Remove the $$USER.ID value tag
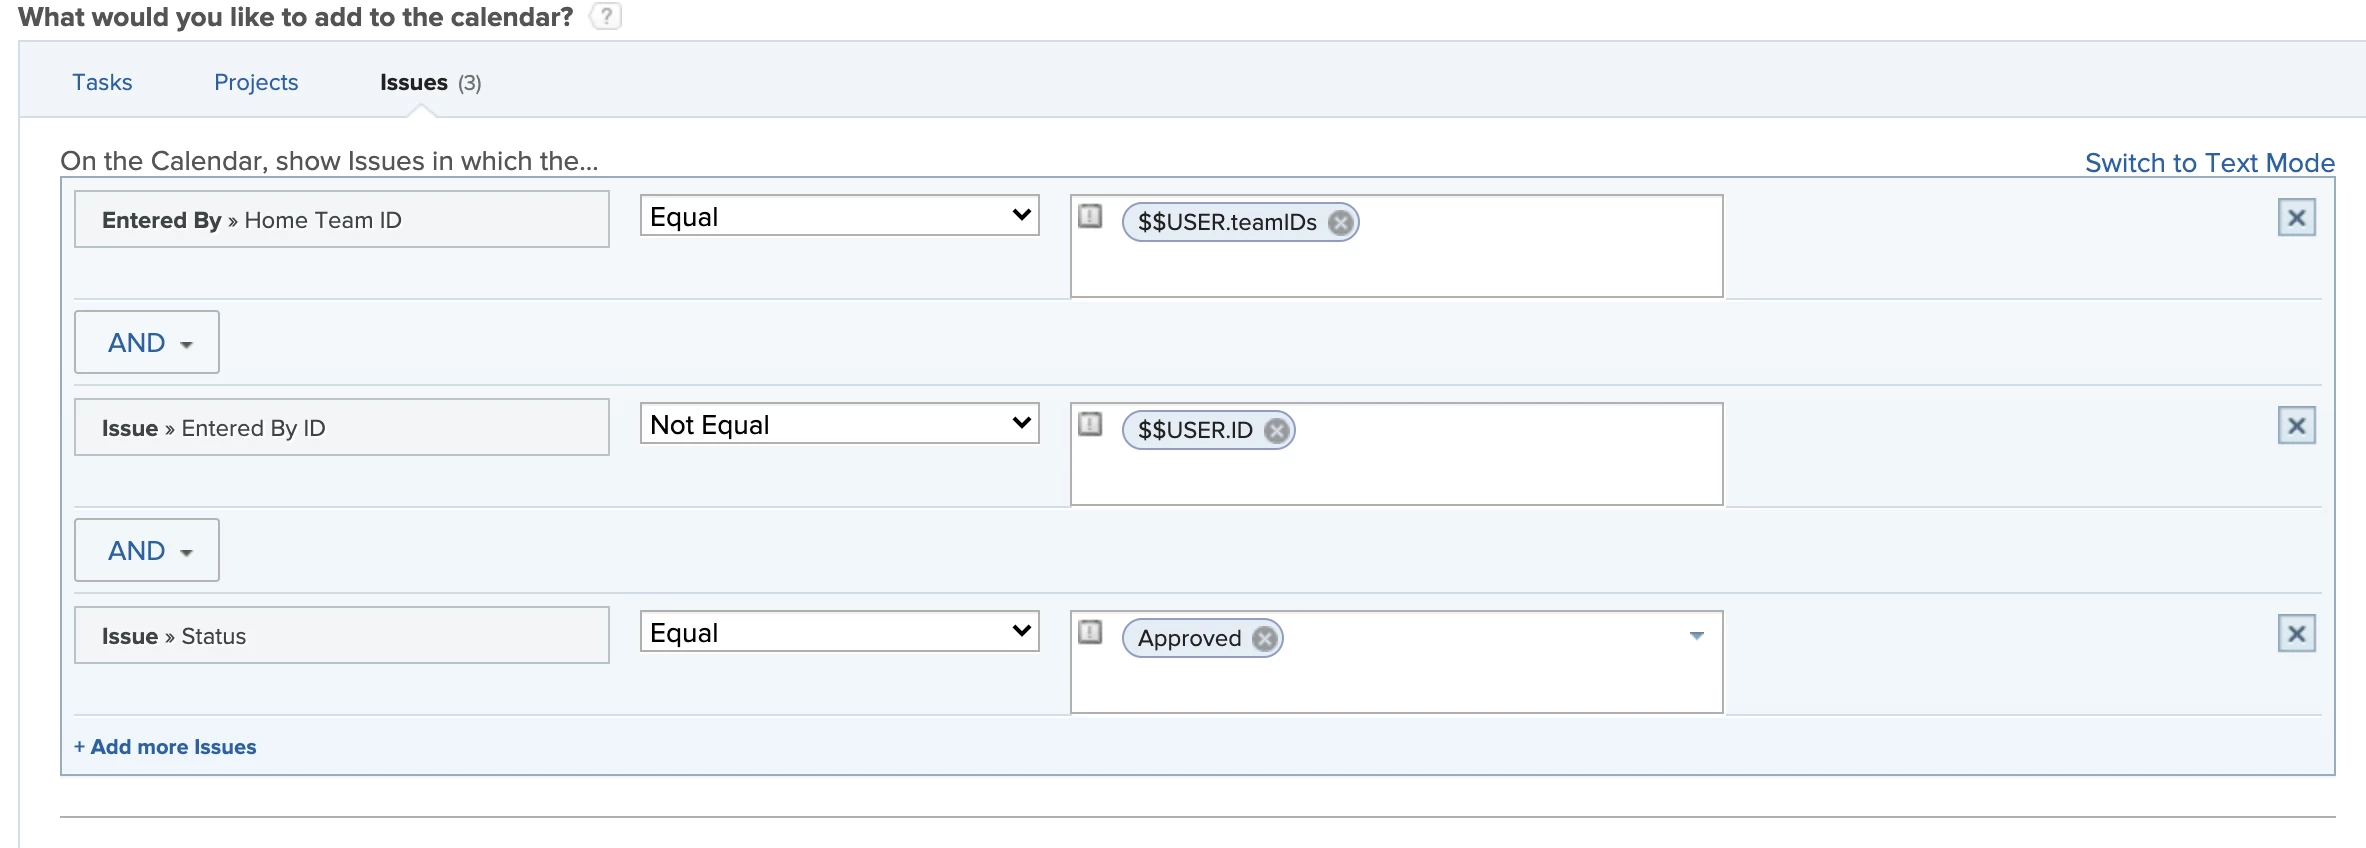The image size is (2366, 848). pos(1276,430)
